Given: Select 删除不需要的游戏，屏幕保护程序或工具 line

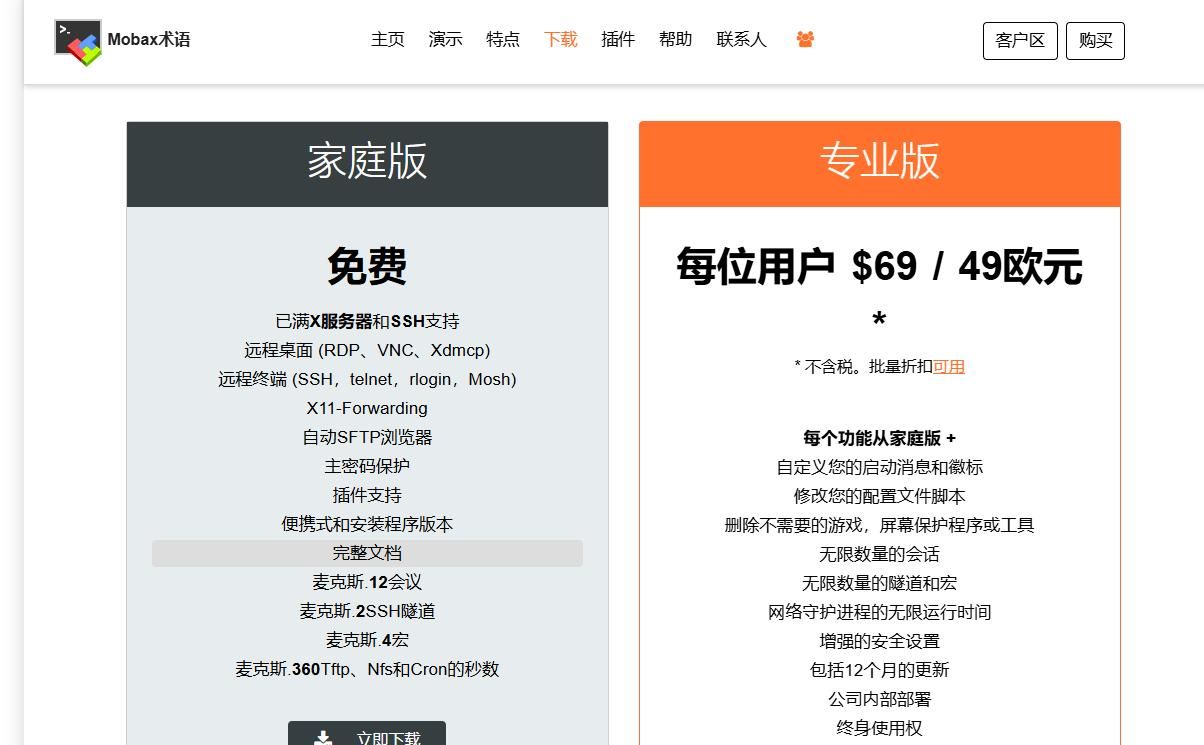Looking at the screenshot, I should tap(880, 525).
